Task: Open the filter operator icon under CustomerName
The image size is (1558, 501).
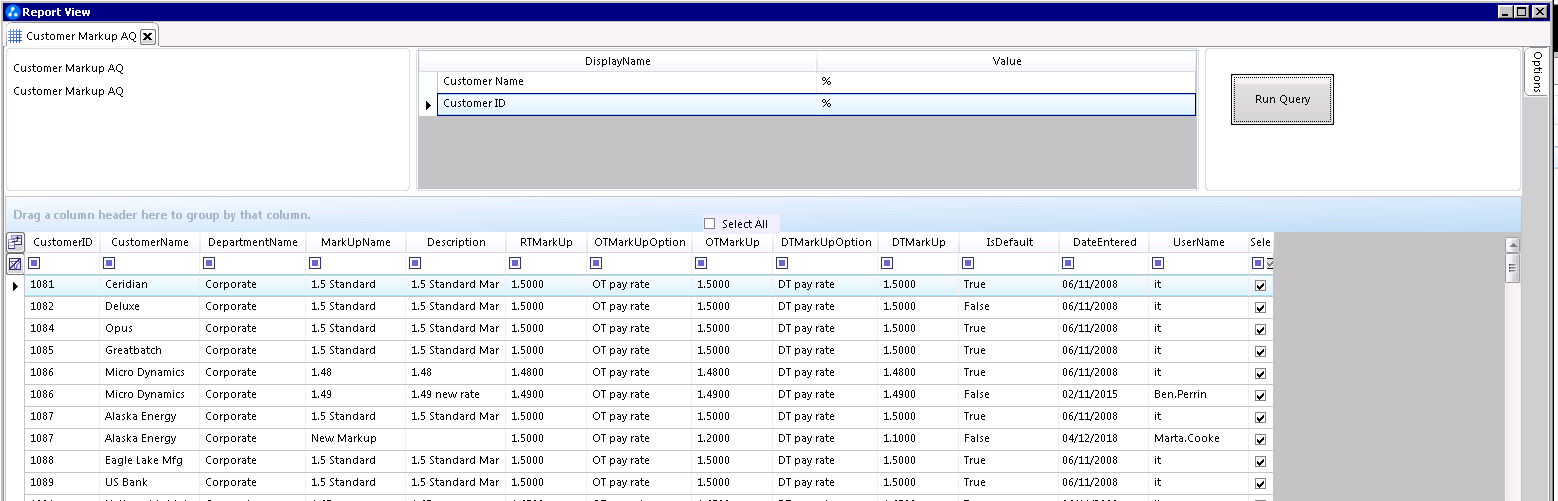Action: point(109,263)
